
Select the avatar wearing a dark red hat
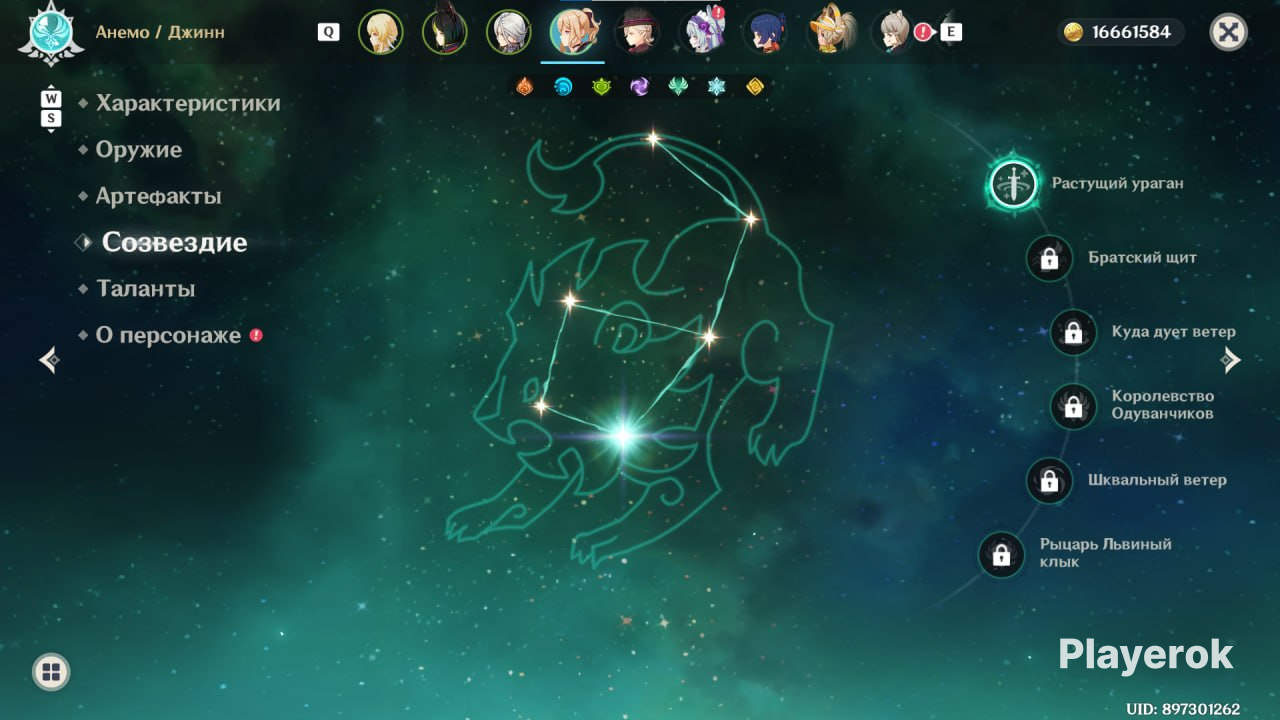[637, 32]
